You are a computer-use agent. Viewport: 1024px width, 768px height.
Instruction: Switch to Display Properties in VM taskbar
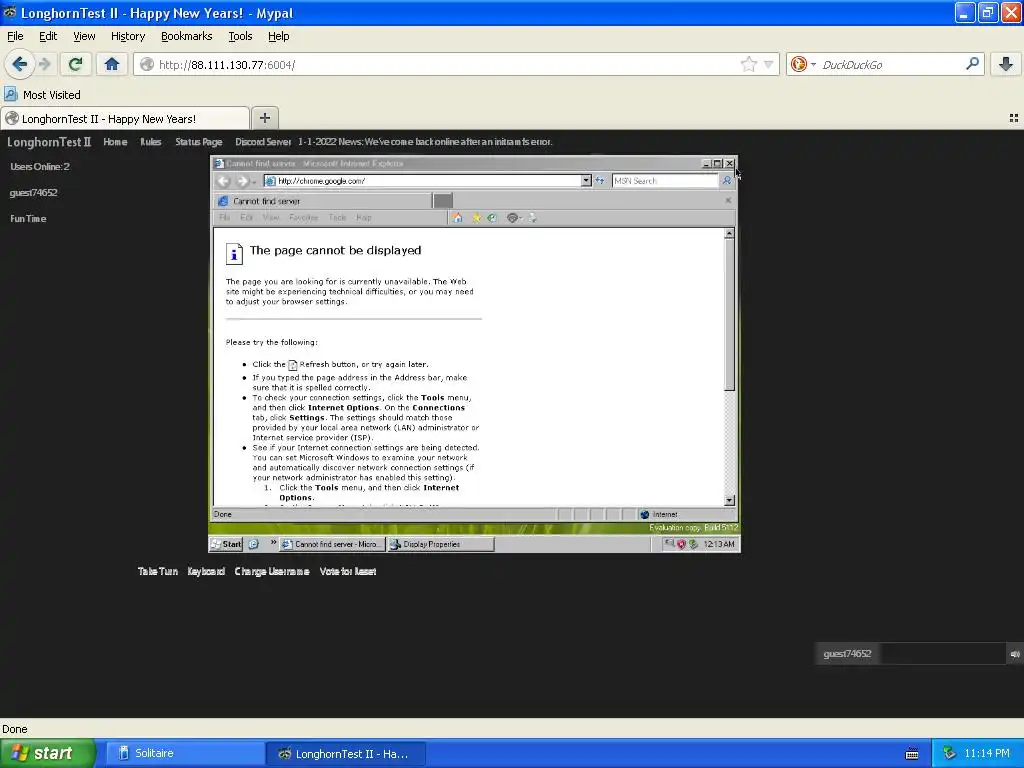tap(441, 544)
